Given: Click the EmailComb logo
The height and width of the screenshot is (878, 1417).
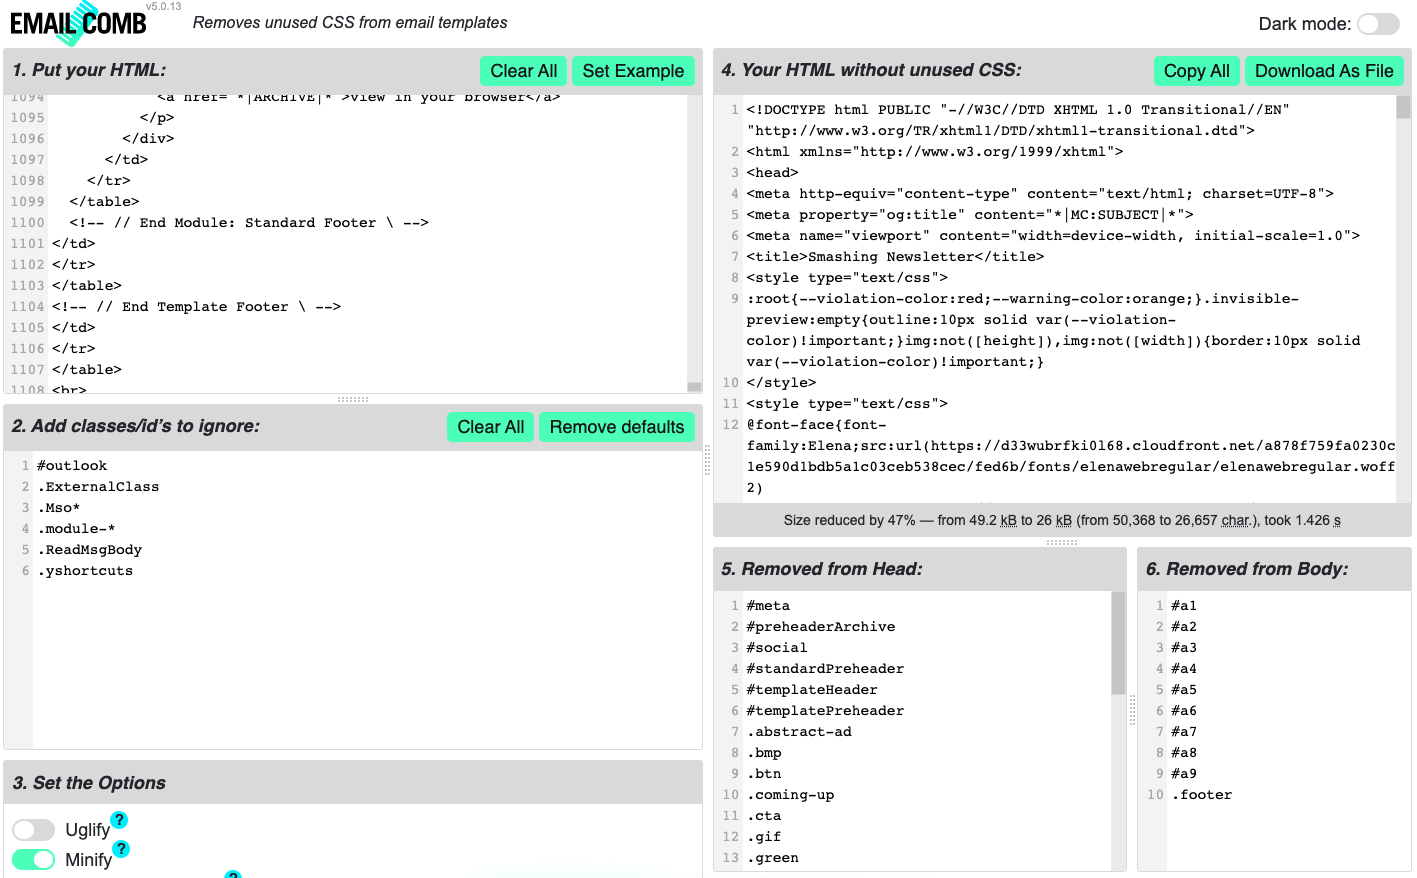Looking at the screenshot, I should (78, 24).
